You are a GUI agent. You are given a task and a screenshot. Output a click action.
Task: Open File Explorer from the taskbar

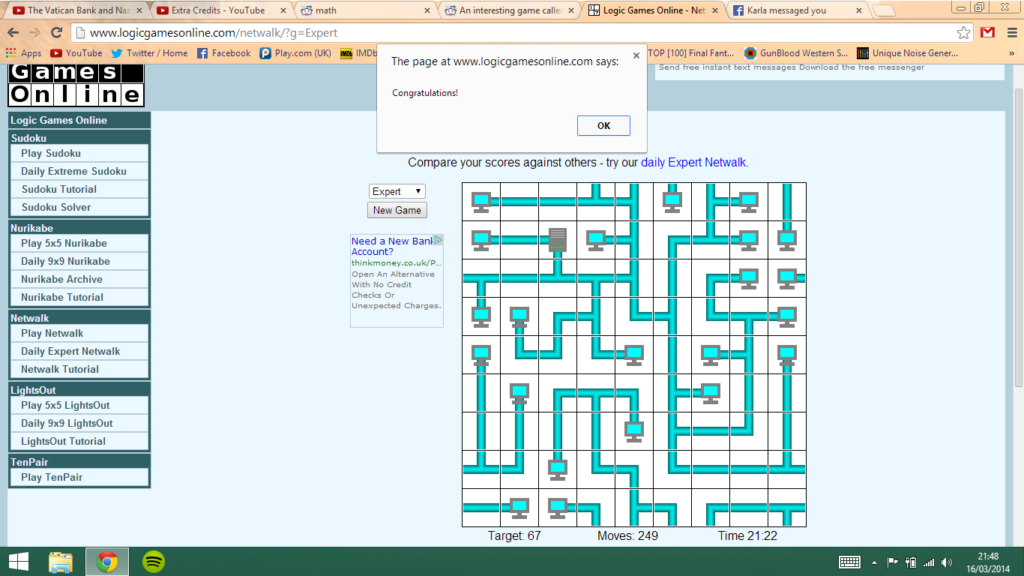pyautogui.click(x=61, y=561)
